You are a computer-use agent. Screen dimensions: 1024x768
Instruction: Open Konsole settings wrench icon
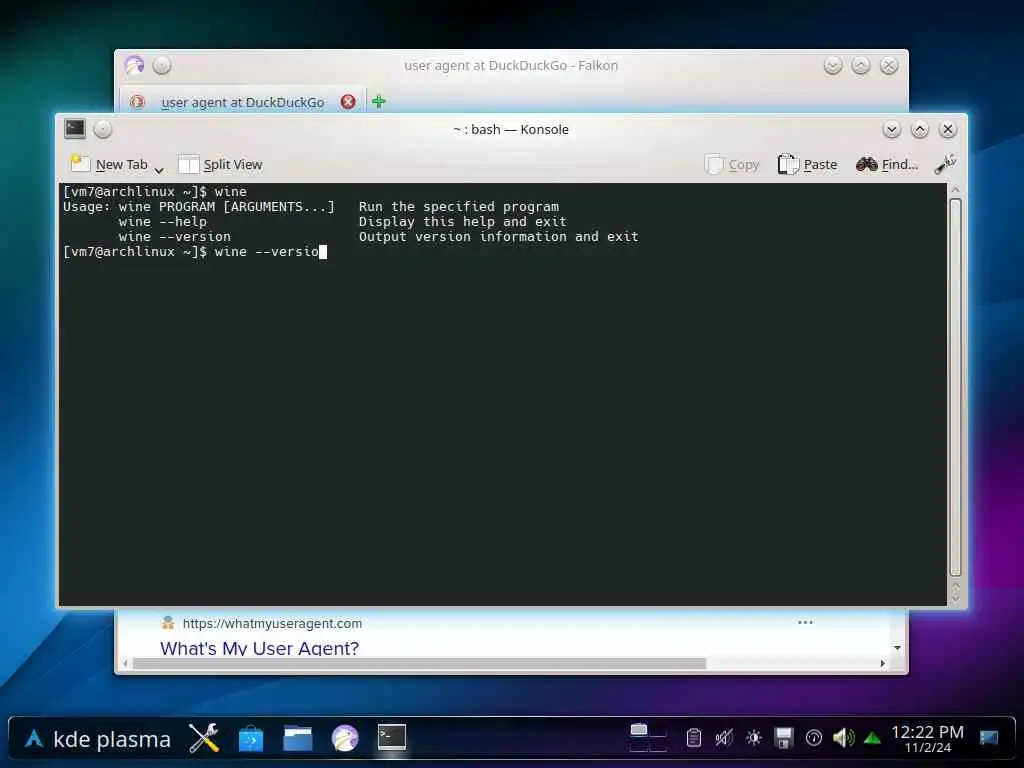(945, 164)
